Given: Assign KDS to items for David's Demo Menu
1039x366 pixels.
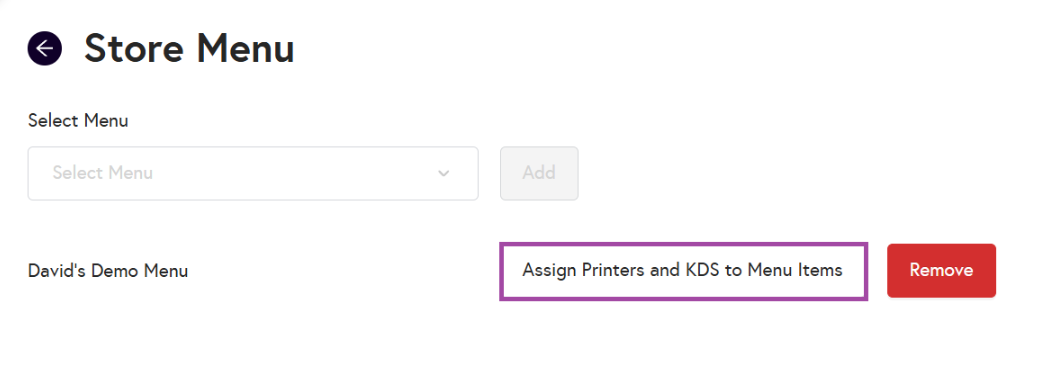Looking at the screenshot, I should pyautogui.click(x=683, y=271).
